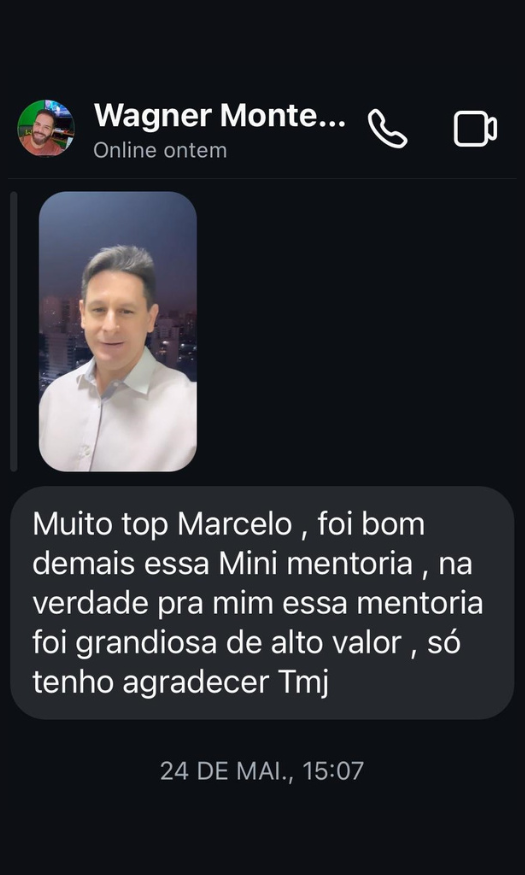Click the word 'grandiosa' in the message

(x=146, y=645)
